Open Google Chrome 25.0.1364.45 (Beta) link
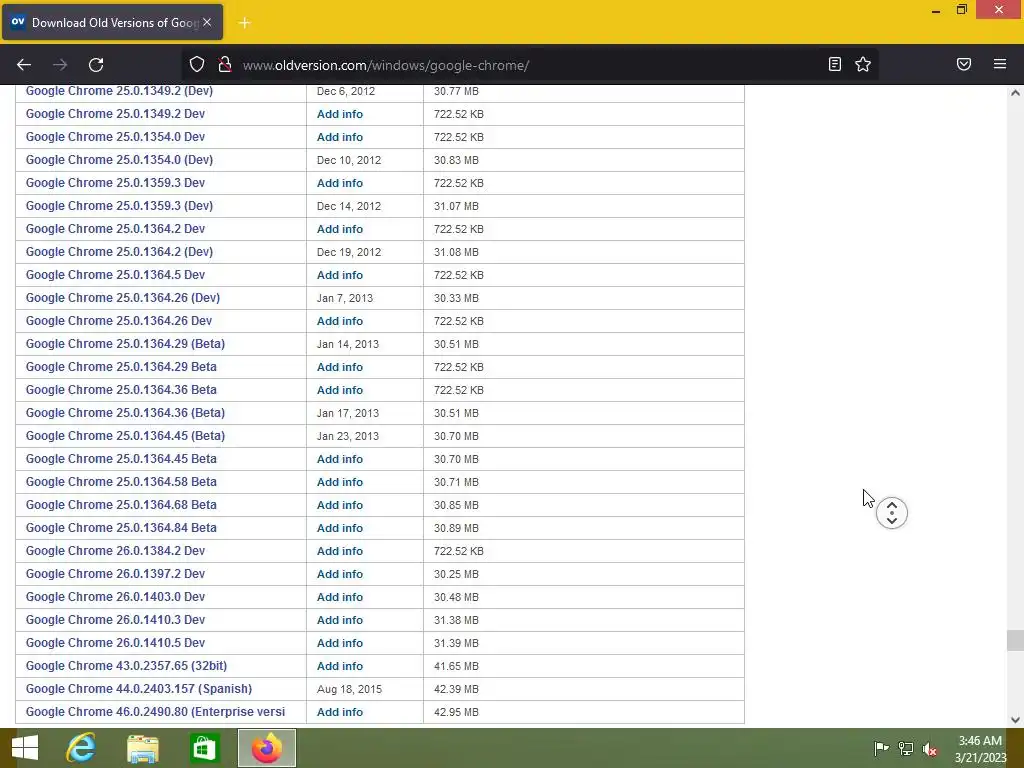1024x768 pixels. click(125, 436)
